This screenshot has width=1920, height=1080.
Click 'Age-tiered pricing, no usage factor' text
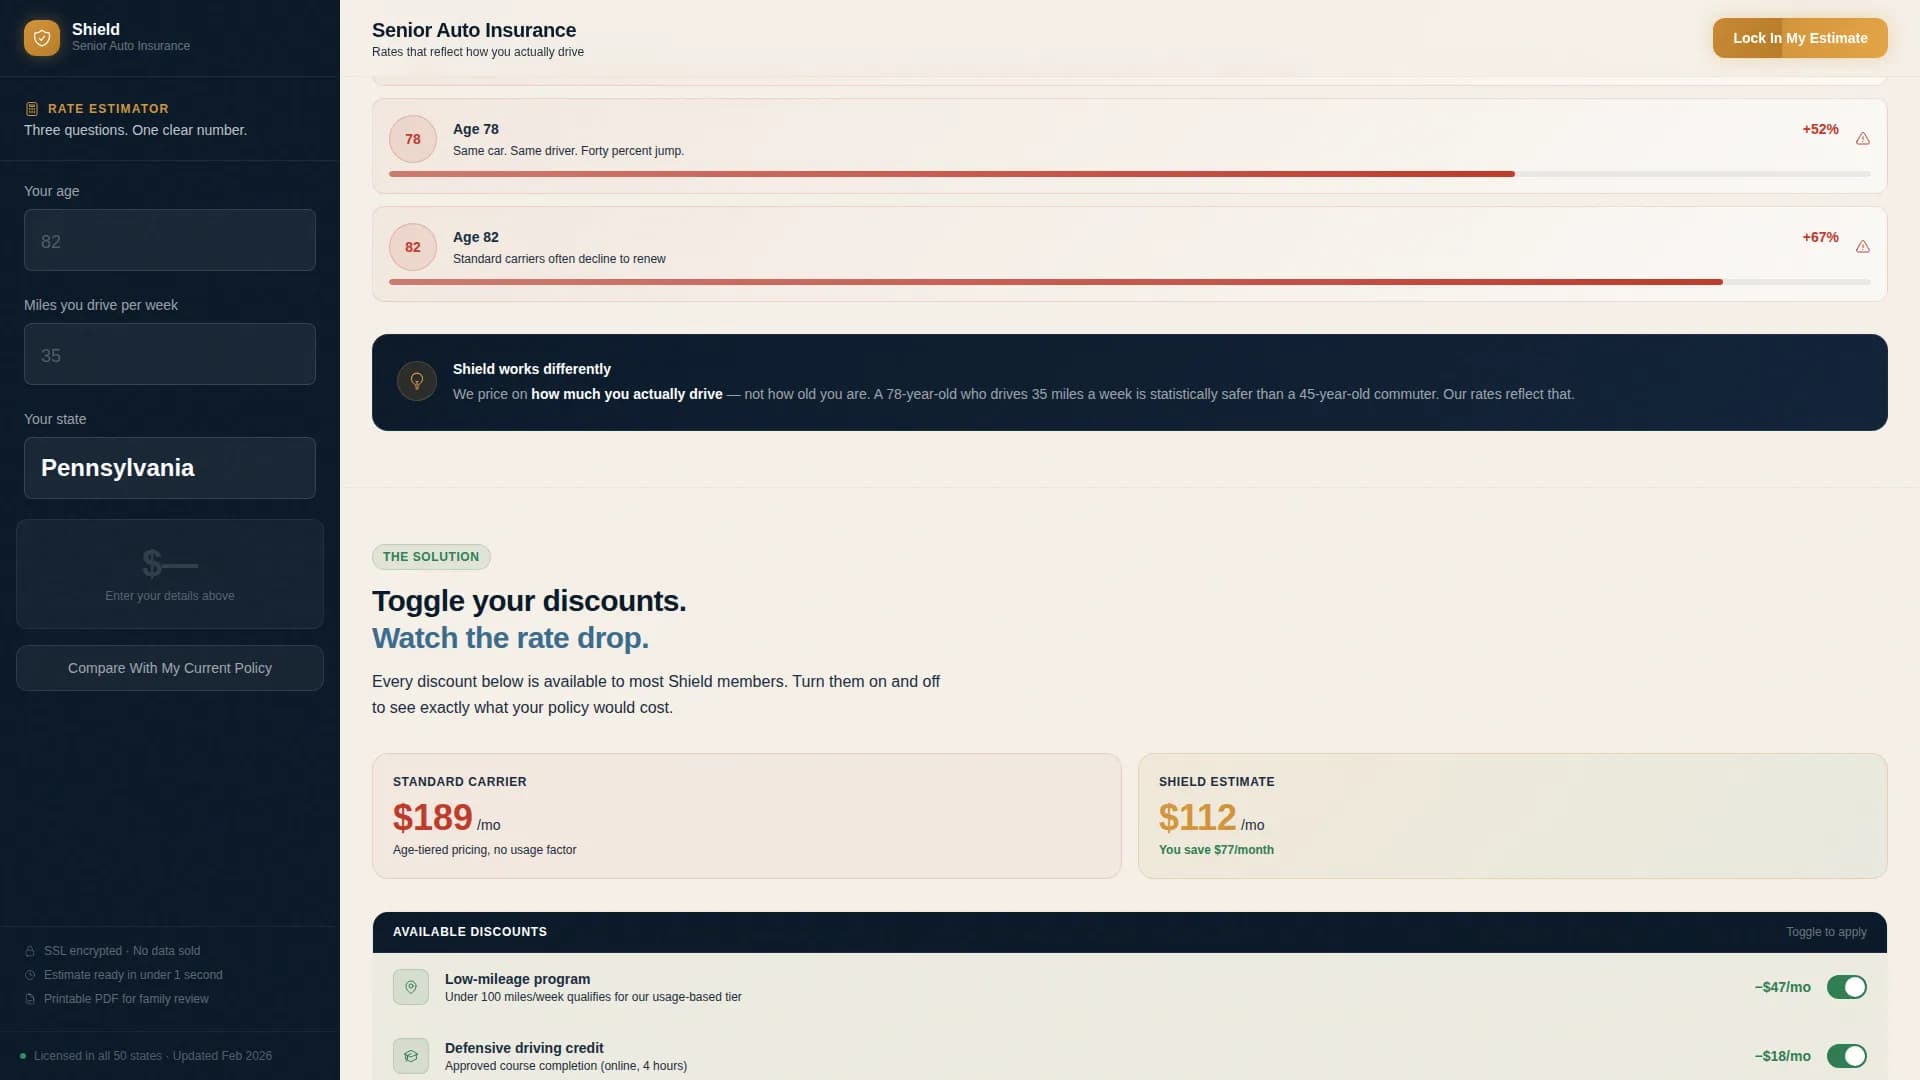point(484,850)
